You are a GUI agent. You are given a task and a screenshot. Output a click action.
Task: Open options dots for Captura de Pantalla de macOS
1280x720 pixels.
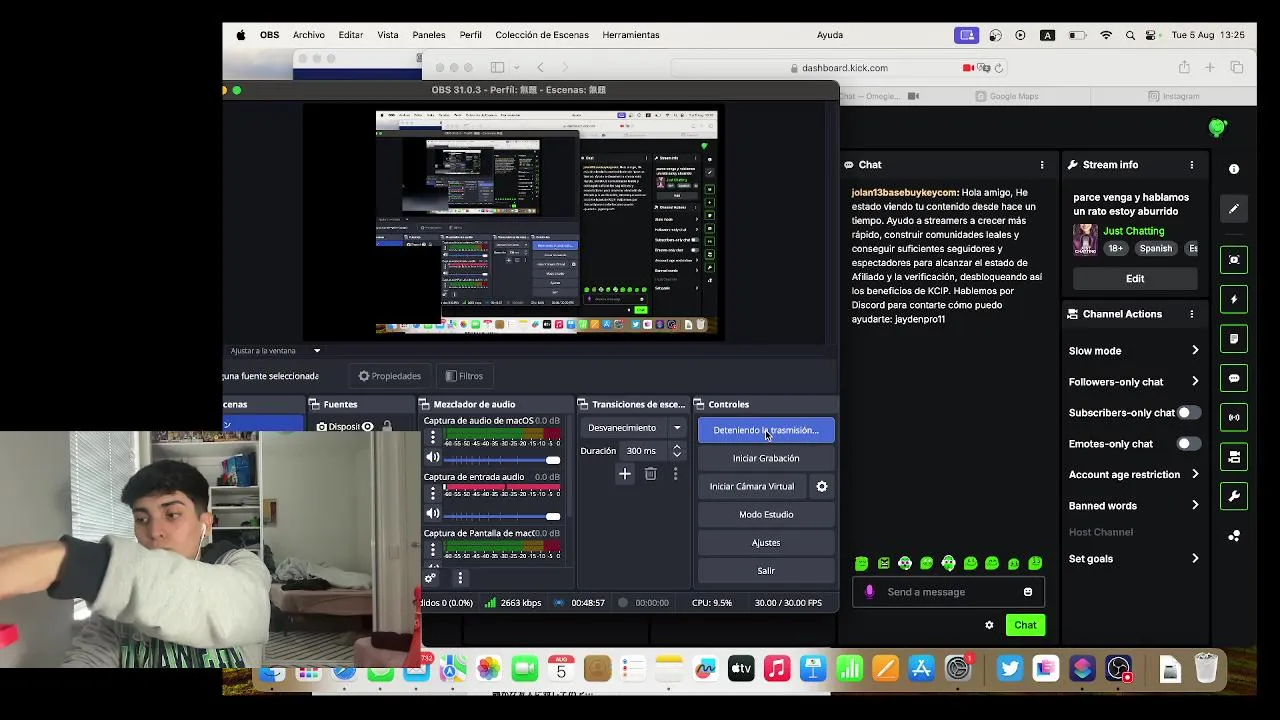click(433, 550)
